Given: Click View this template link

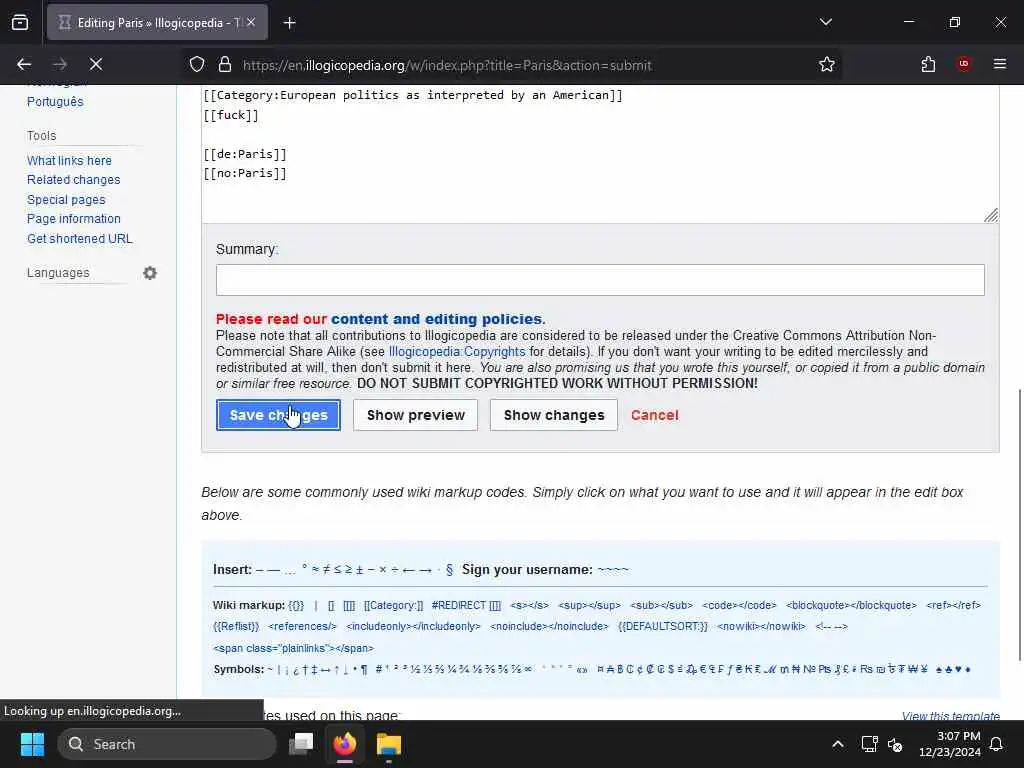Looking at the screenshot, I should click(950, 716).
